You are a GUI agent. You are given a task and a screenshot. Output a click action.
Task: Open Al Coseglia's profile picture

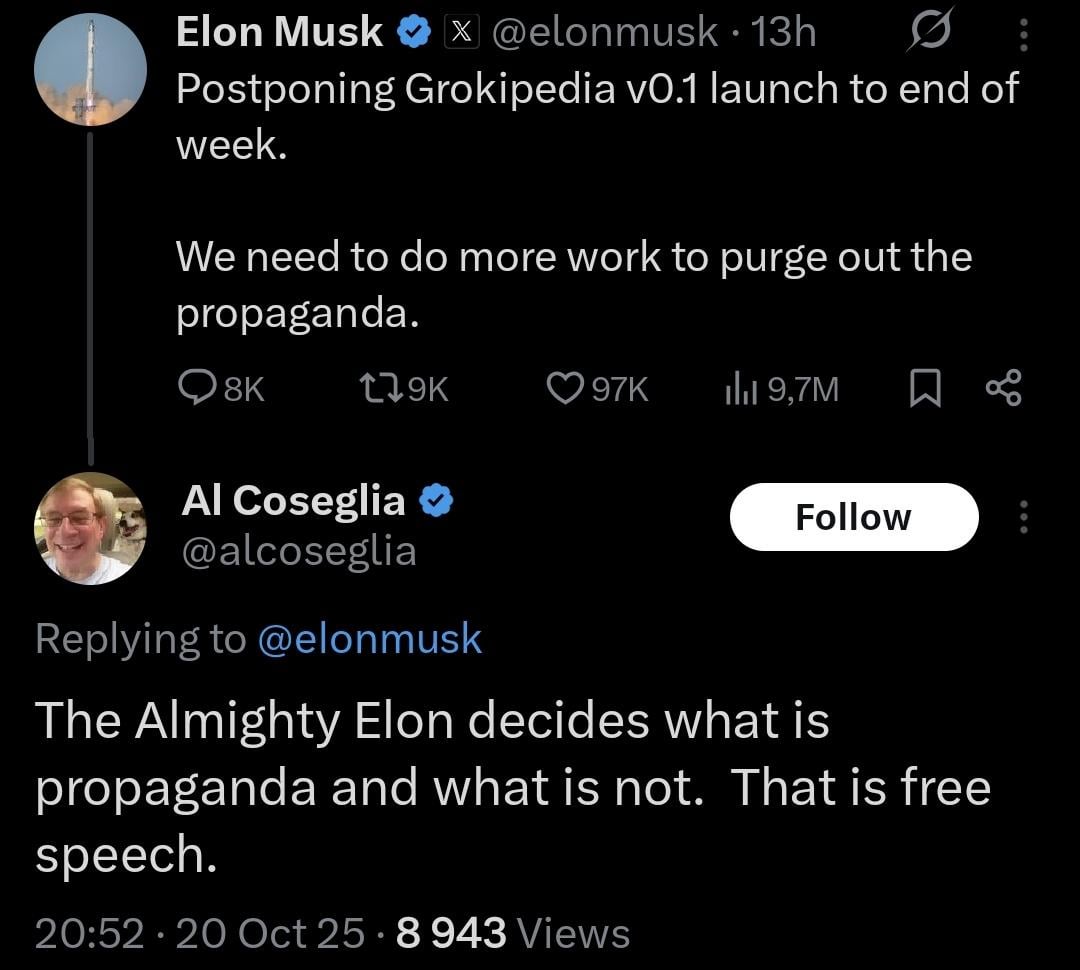click(x=90, y=528)
